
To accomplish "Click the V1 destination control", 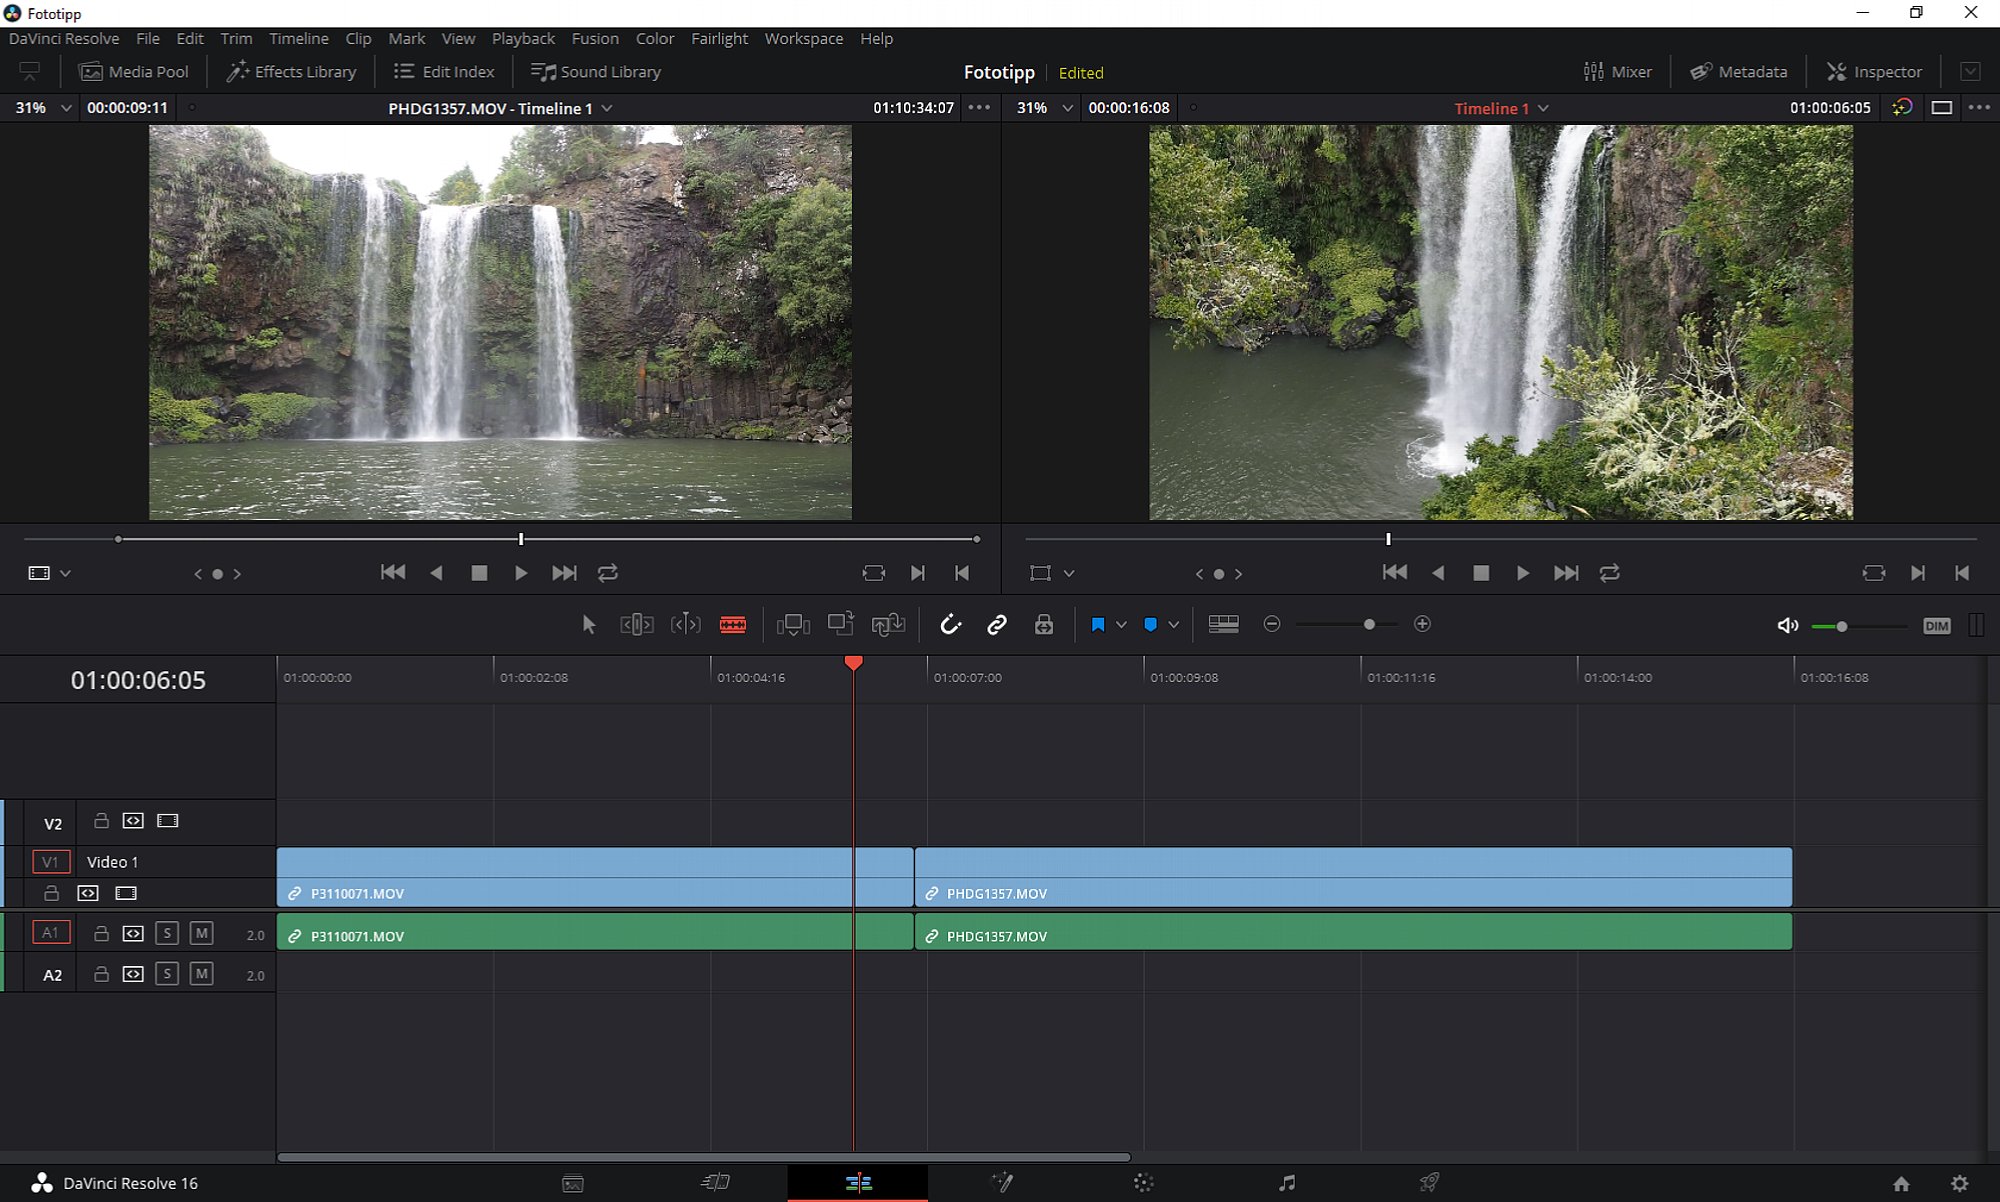I will click(51, 862).
